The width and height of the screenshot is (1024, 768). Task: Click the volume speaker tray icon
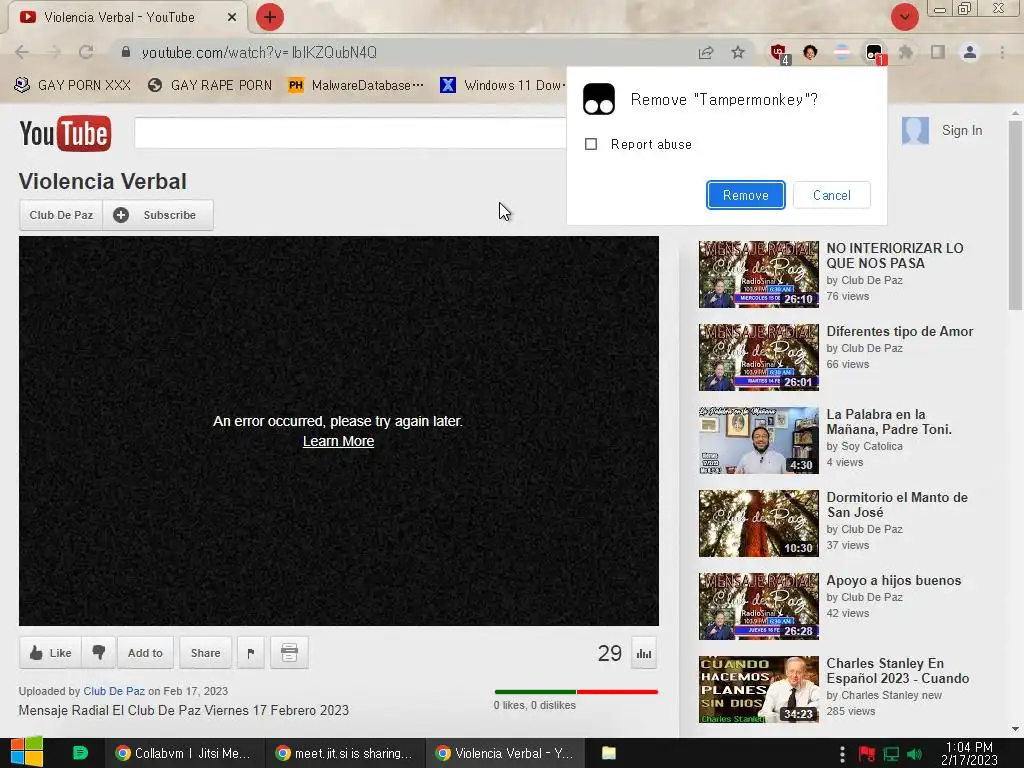pyautogui.click(x=914, y=754)
